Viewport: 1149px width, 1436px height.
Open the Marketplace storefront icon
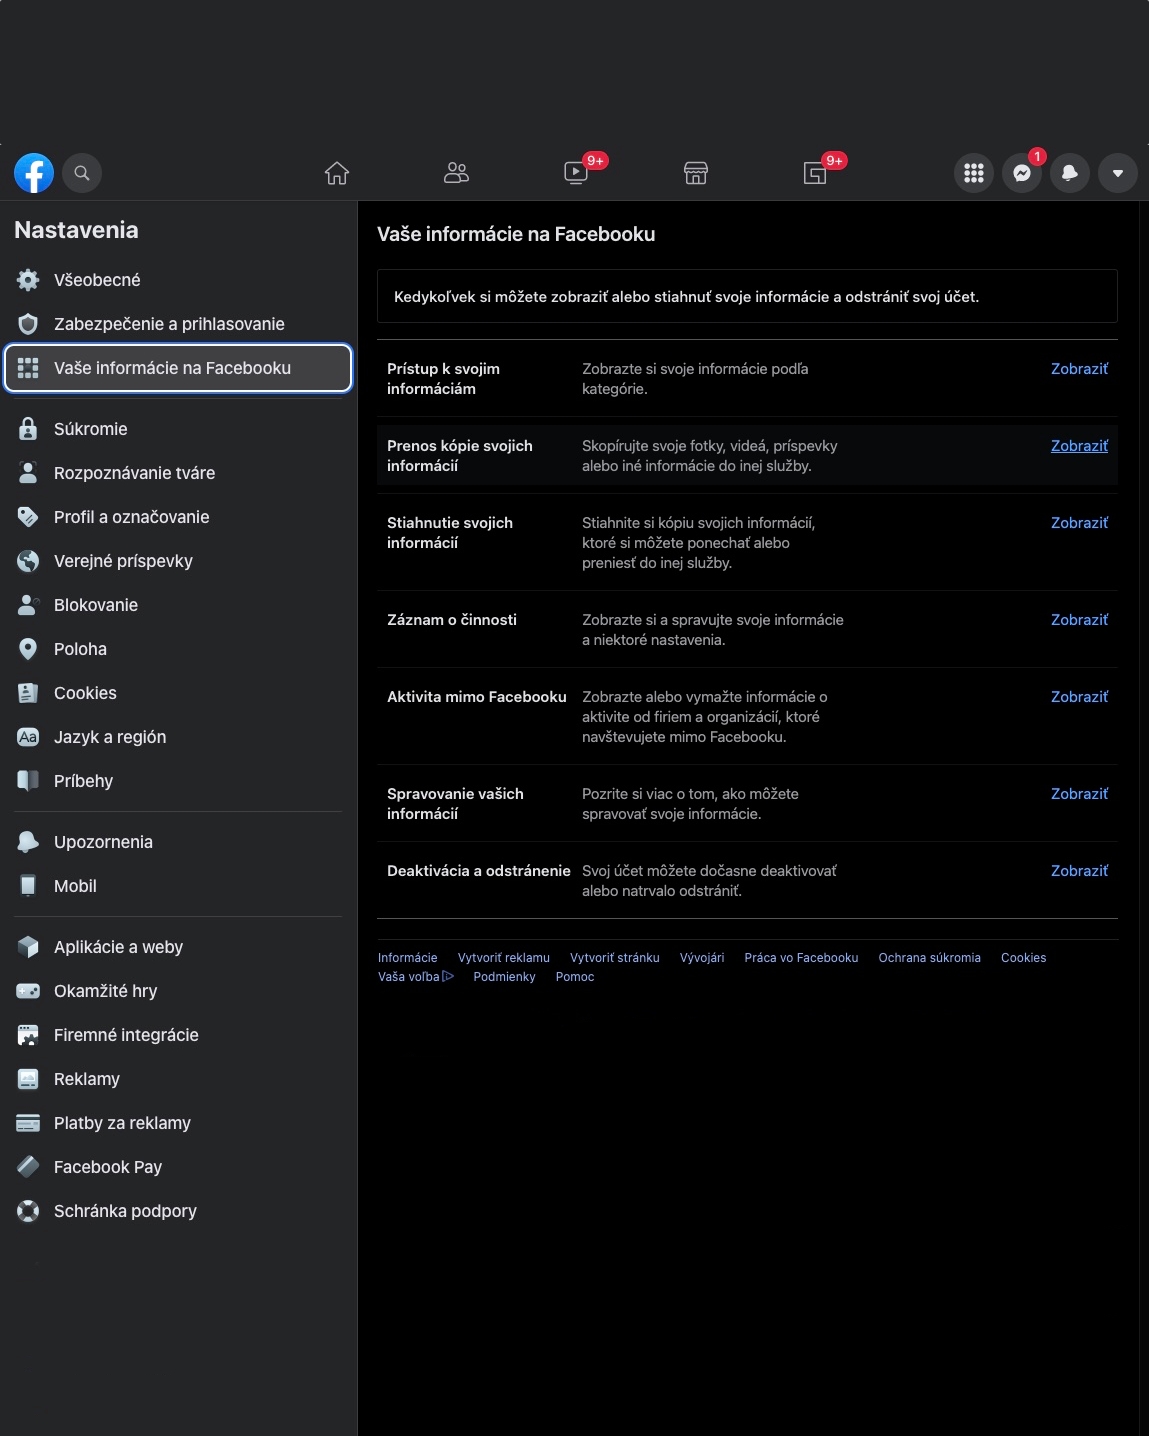click(x=696, y=173)
